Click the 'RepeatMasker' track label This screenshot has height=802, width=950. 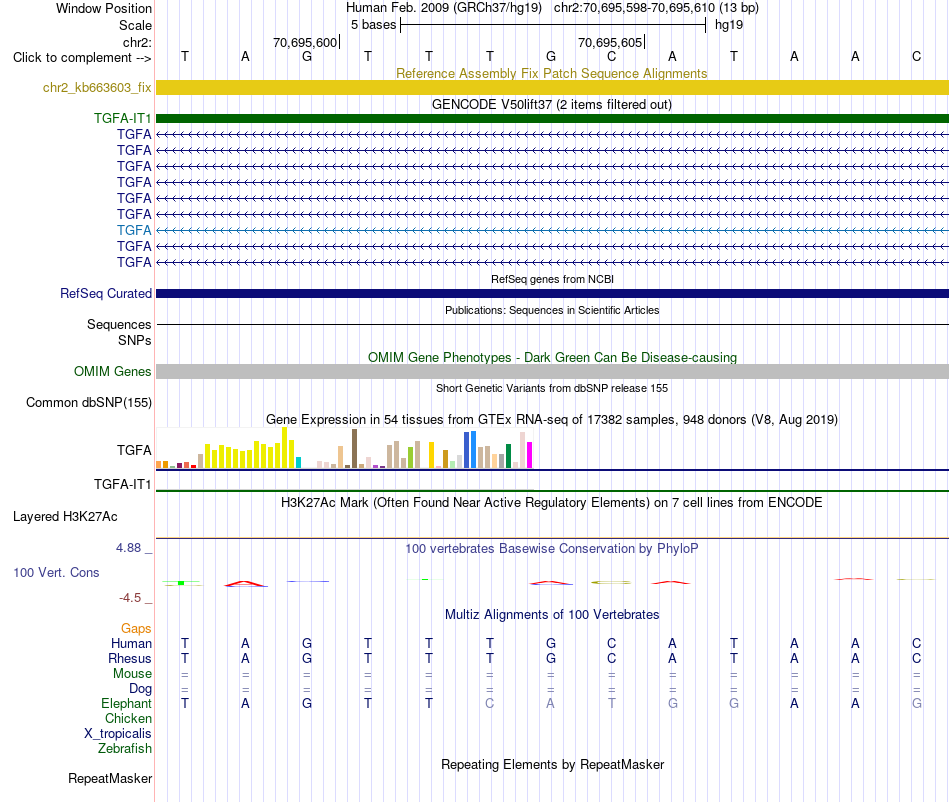(x=110, y=778)
